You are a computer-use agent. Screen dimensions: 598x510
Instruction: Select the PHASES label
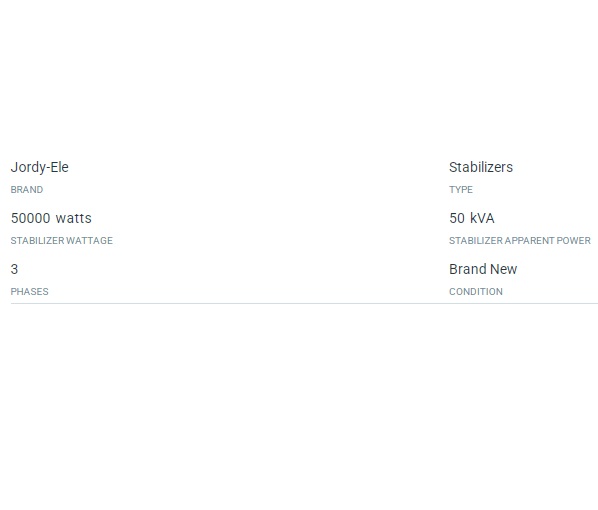[29, 292]
